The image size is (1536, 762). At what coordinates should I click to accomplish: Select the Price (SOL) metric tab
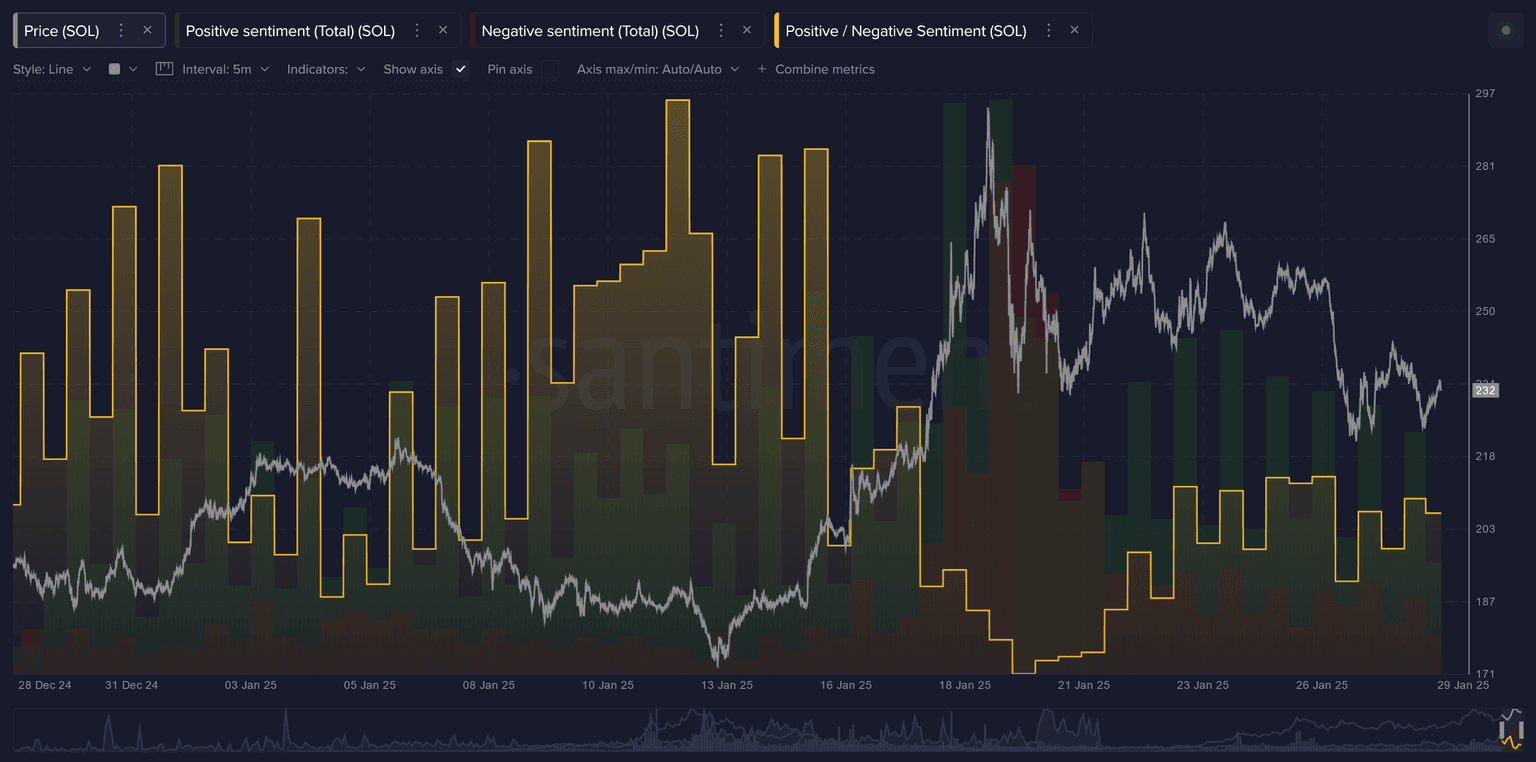[62, 31]
